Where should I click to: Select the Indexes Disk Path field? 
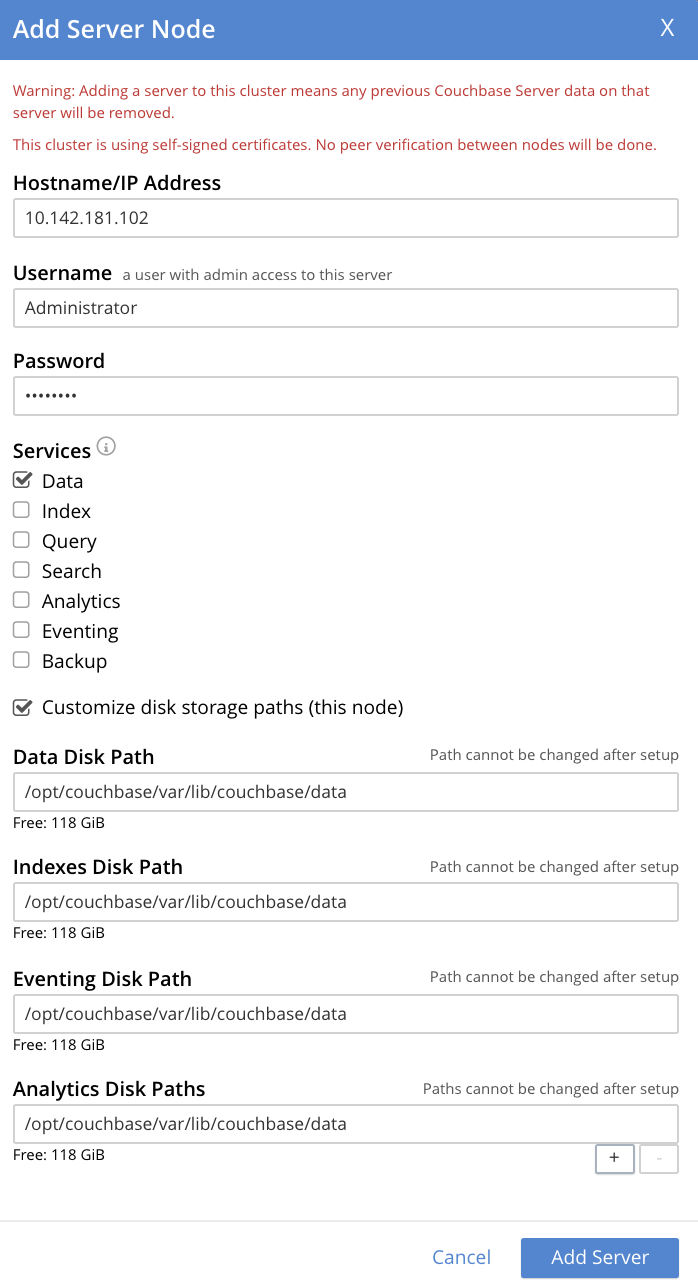(345, 901)
